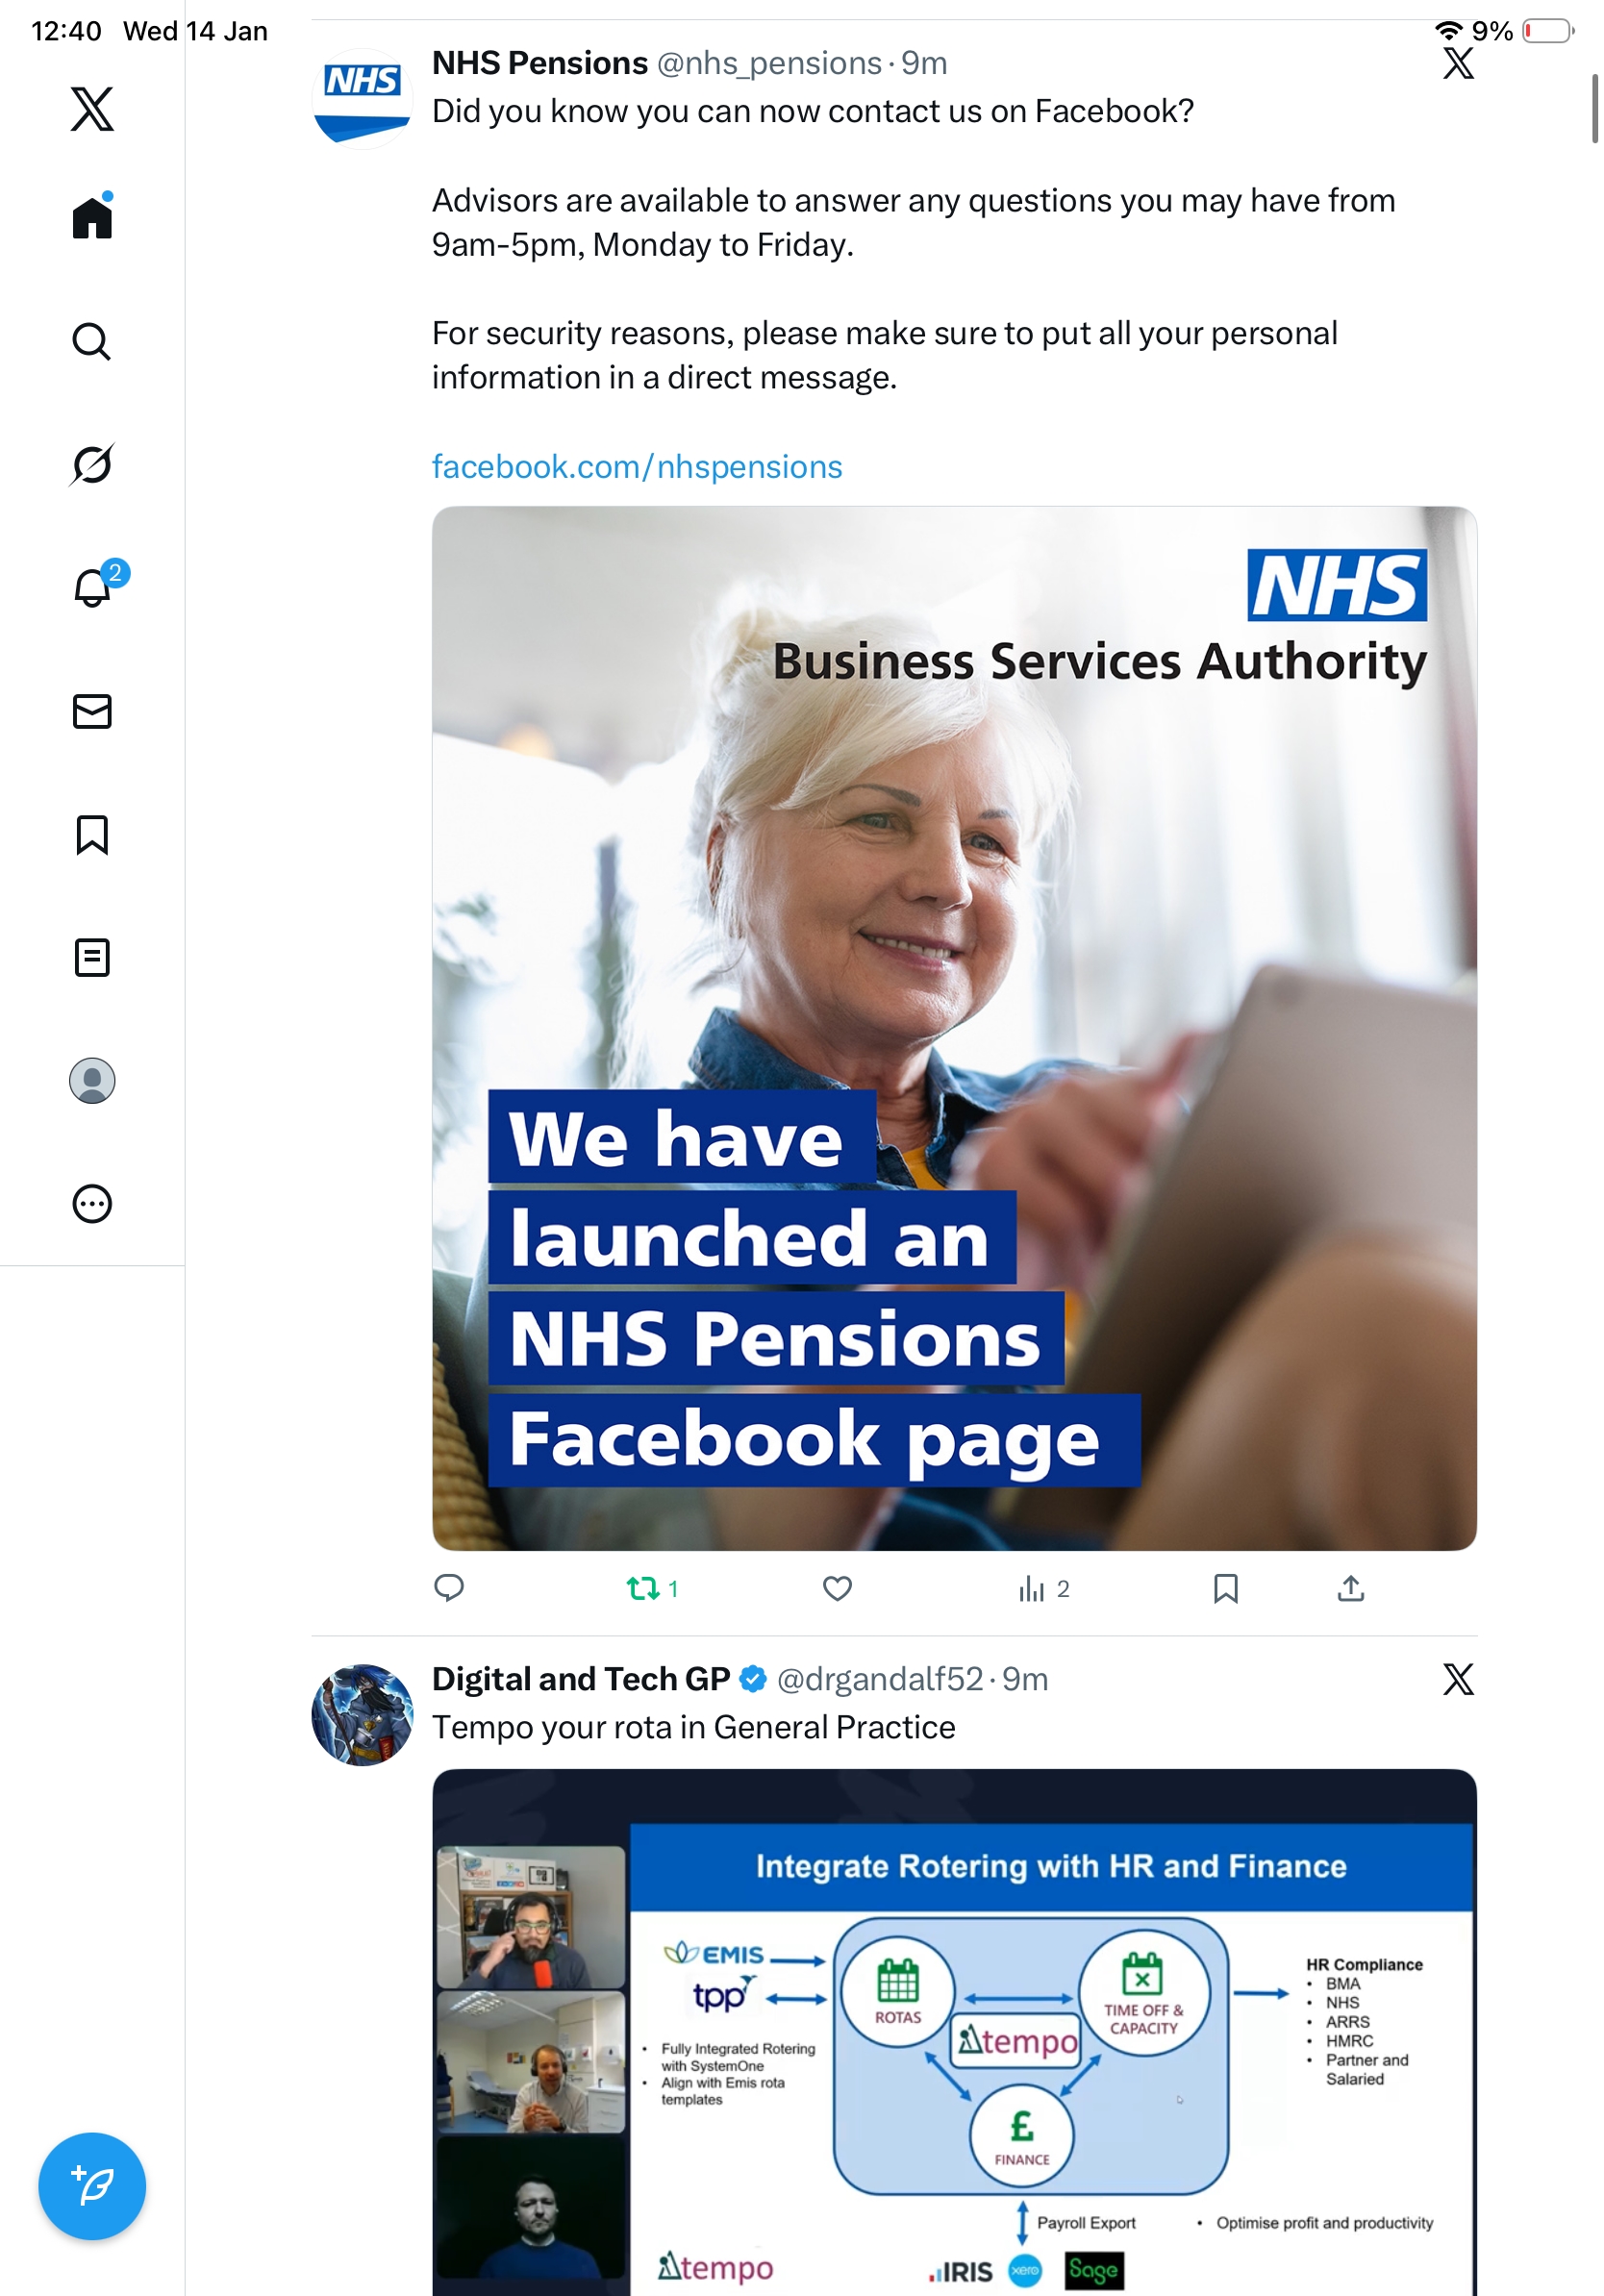Screen dimensions: 1604x2296
Task: Open Lists icon in sidebar
Action: coord(92,957)
